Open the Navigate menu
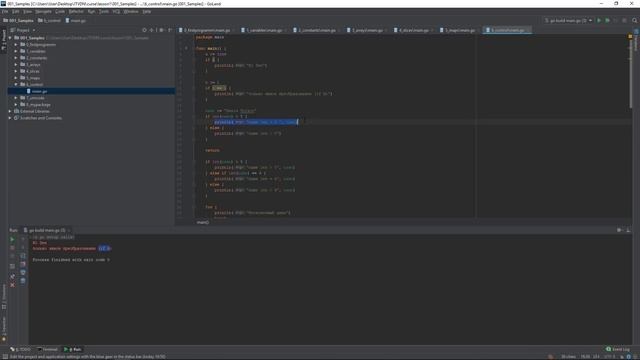640x360 pixels. tap(43, 11)
